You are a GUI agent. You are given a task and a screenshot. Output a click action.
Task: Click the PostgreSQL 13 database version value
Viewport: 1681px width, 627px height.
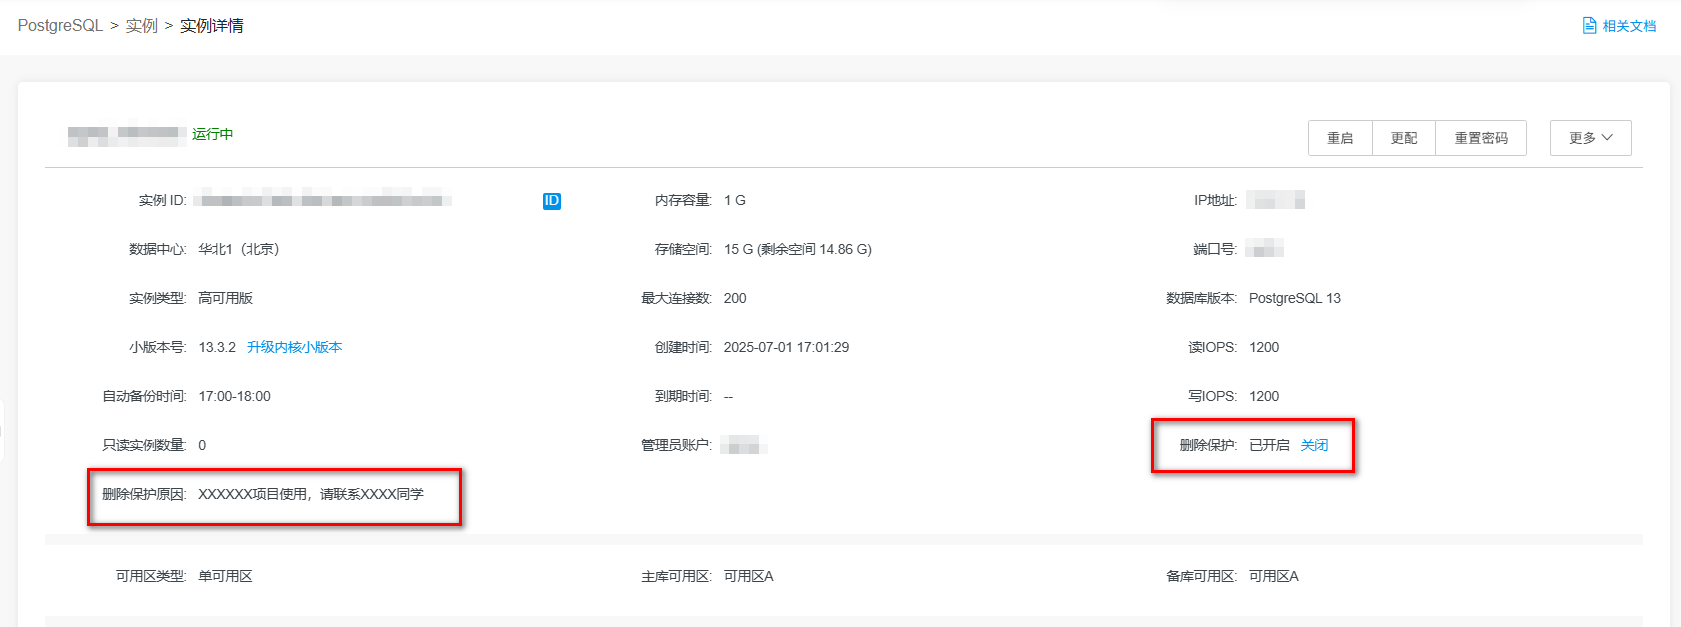[x=1294, y=298]
